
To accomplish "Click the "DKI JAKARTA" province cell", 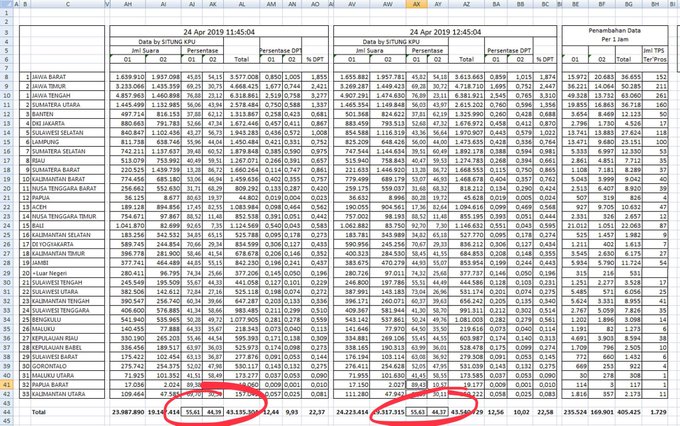I will 68,123.
